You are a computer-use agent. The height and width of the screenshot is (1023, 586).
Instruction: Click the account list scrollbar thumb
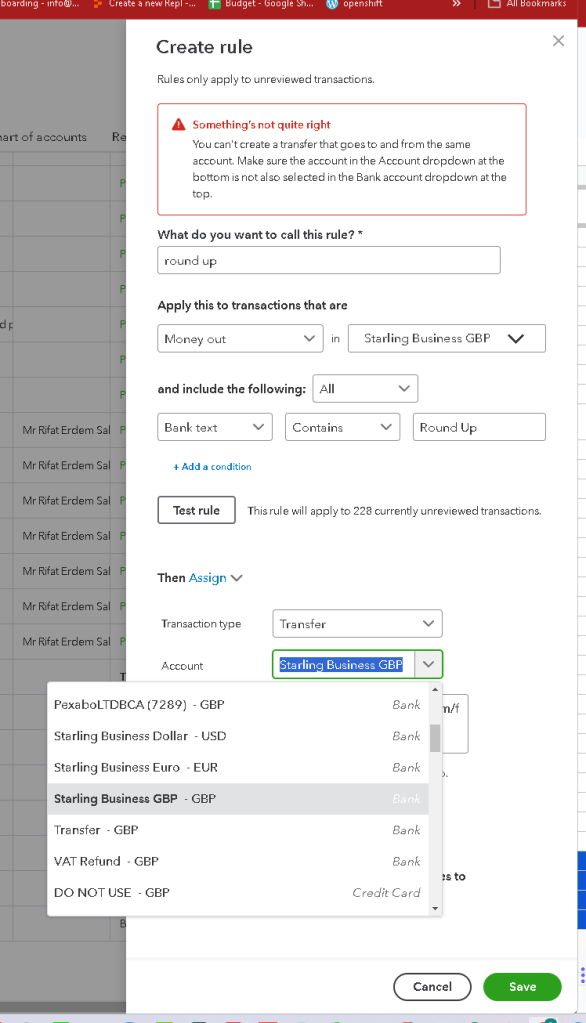tap(435, 738)
